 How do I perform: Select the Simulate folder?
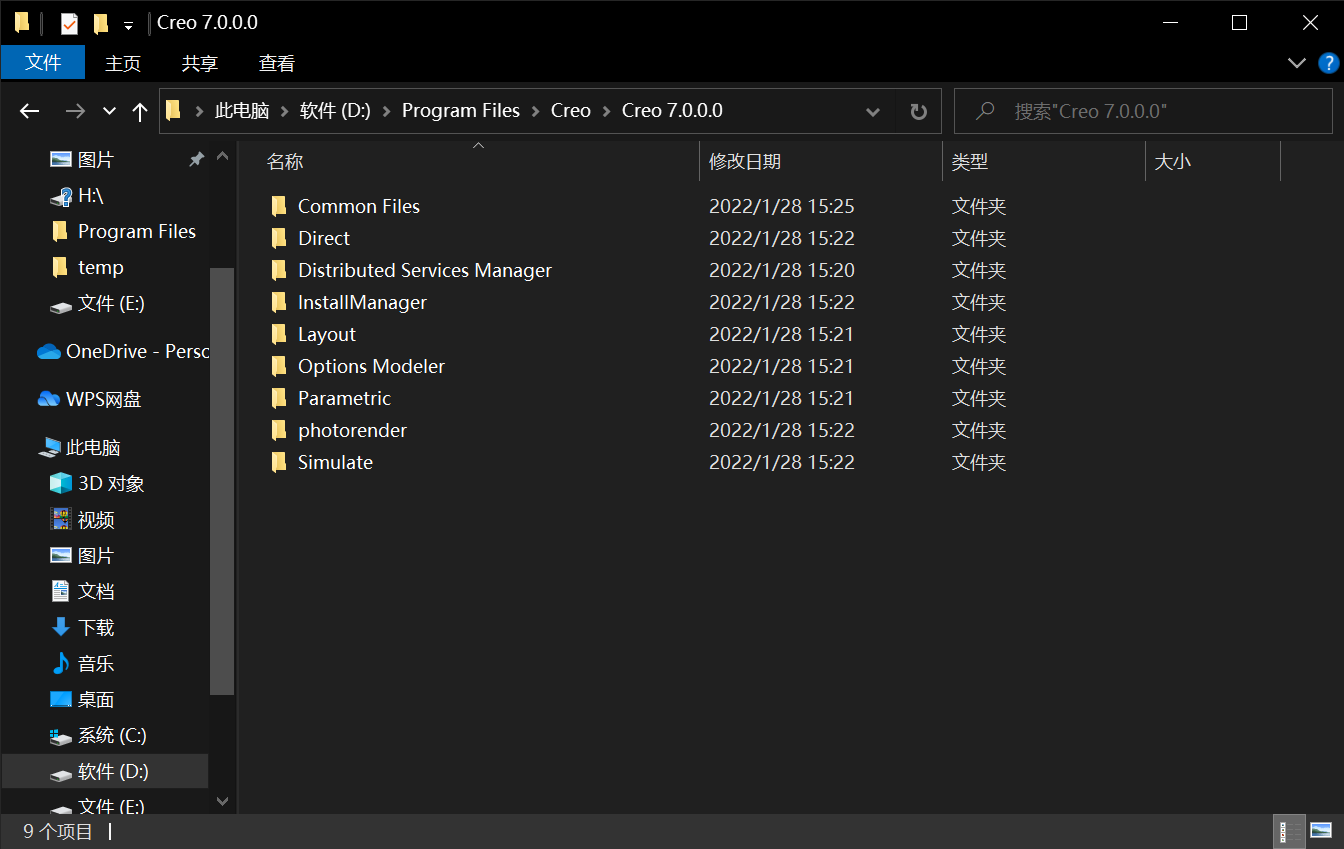335,462
